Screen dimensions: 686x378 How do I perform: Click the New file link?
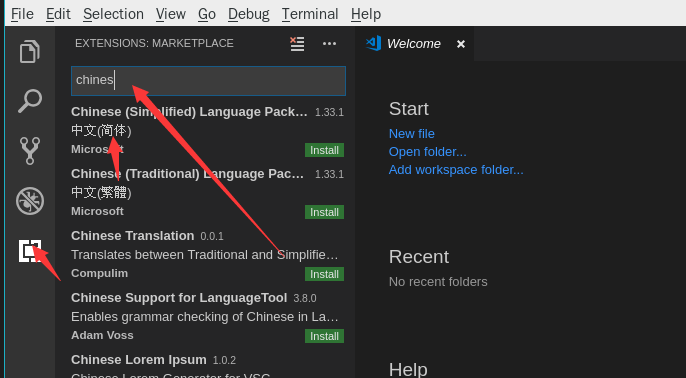click(x=412, y=133)
